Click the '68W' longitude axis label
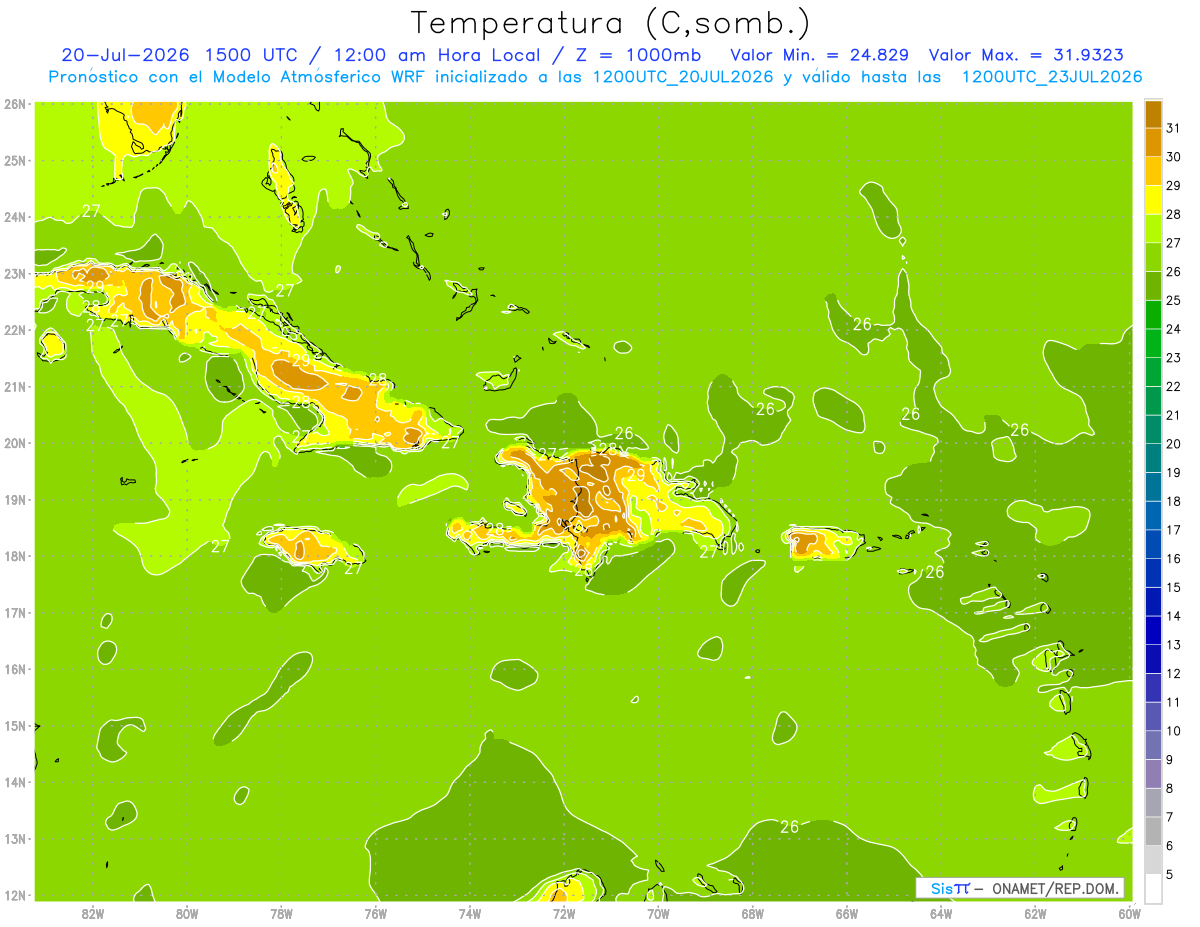Image resolution: width=1200 pixels, height=927 pixels. click(x=753, y=913)
